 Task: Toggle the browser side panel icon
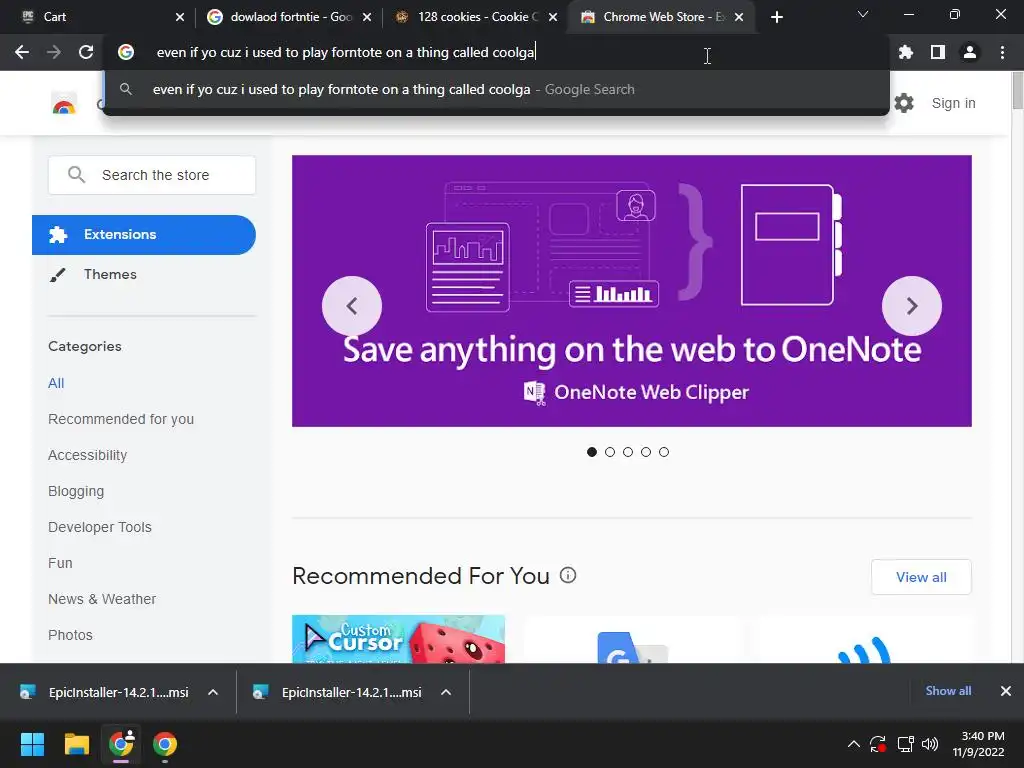click(938, 52)
